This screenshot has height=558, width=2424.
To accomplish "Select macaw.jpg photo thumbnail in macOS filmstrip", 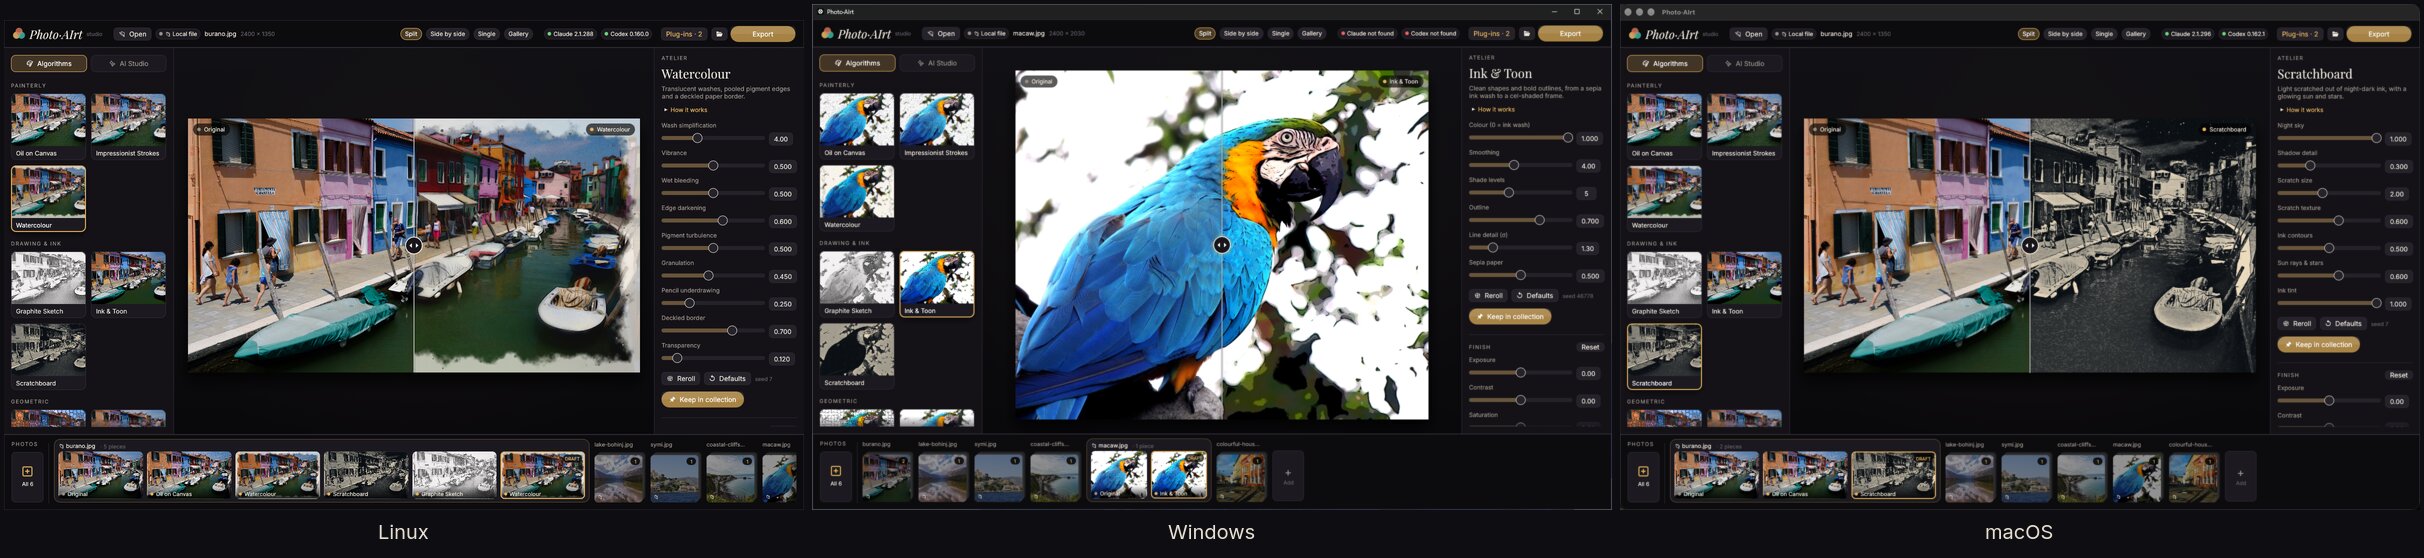I will pos(2136,477).
